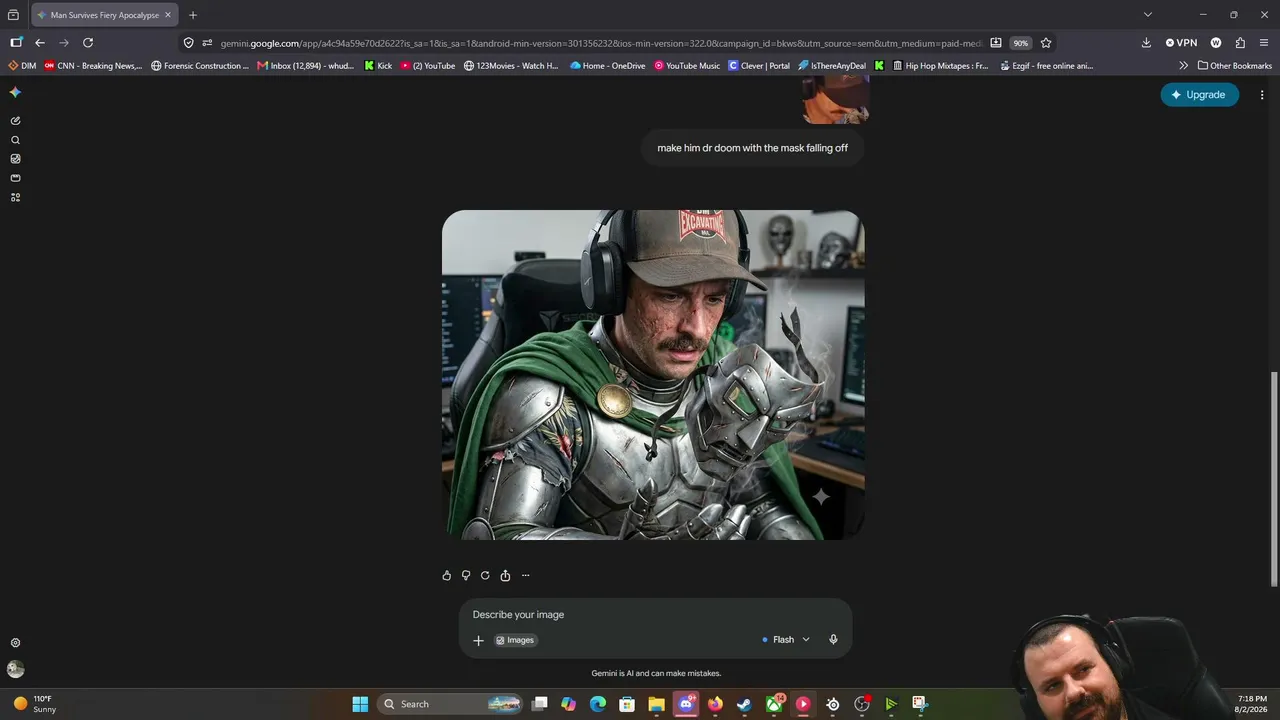
Task: Open Discord from the taskbar
Action: pyautogui.click(x=686, y=704)
